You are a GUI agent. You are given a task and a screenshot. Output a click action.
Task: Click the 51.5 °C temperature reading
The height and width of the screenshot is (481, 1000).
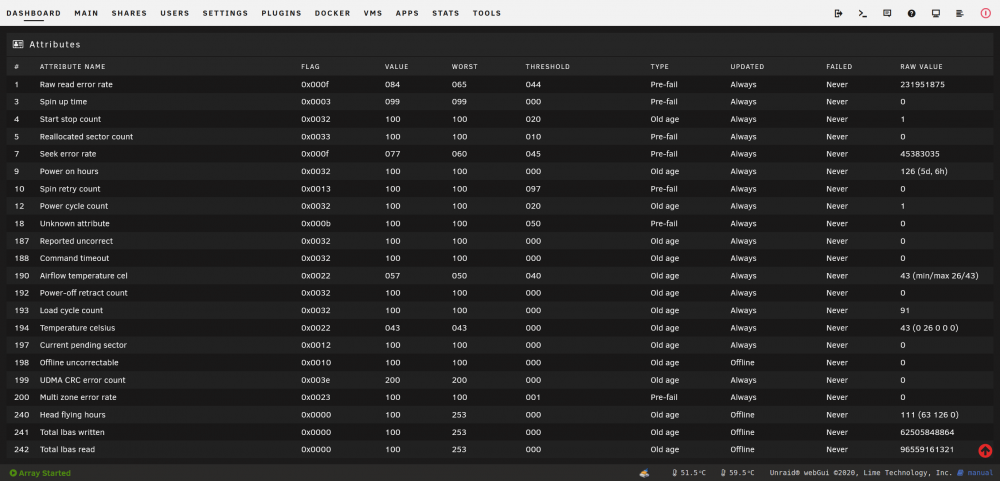[x=693, y=473]
